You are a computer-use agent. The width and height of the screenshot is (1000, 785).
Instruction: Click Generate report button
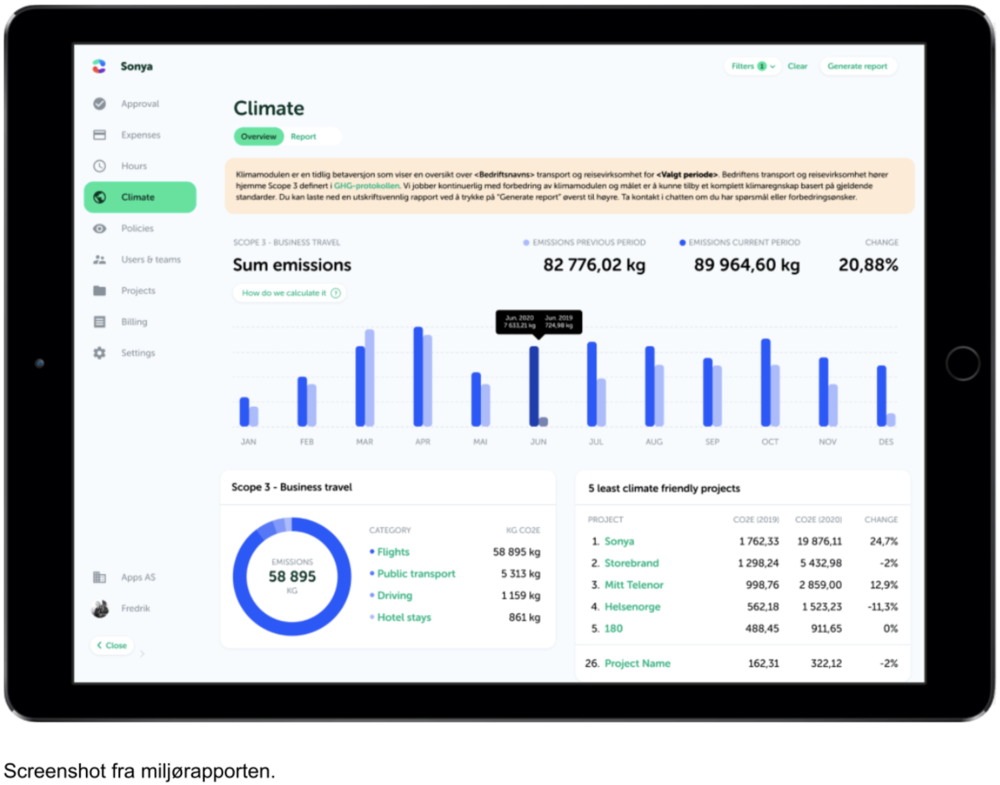click(x=857, y=66)
